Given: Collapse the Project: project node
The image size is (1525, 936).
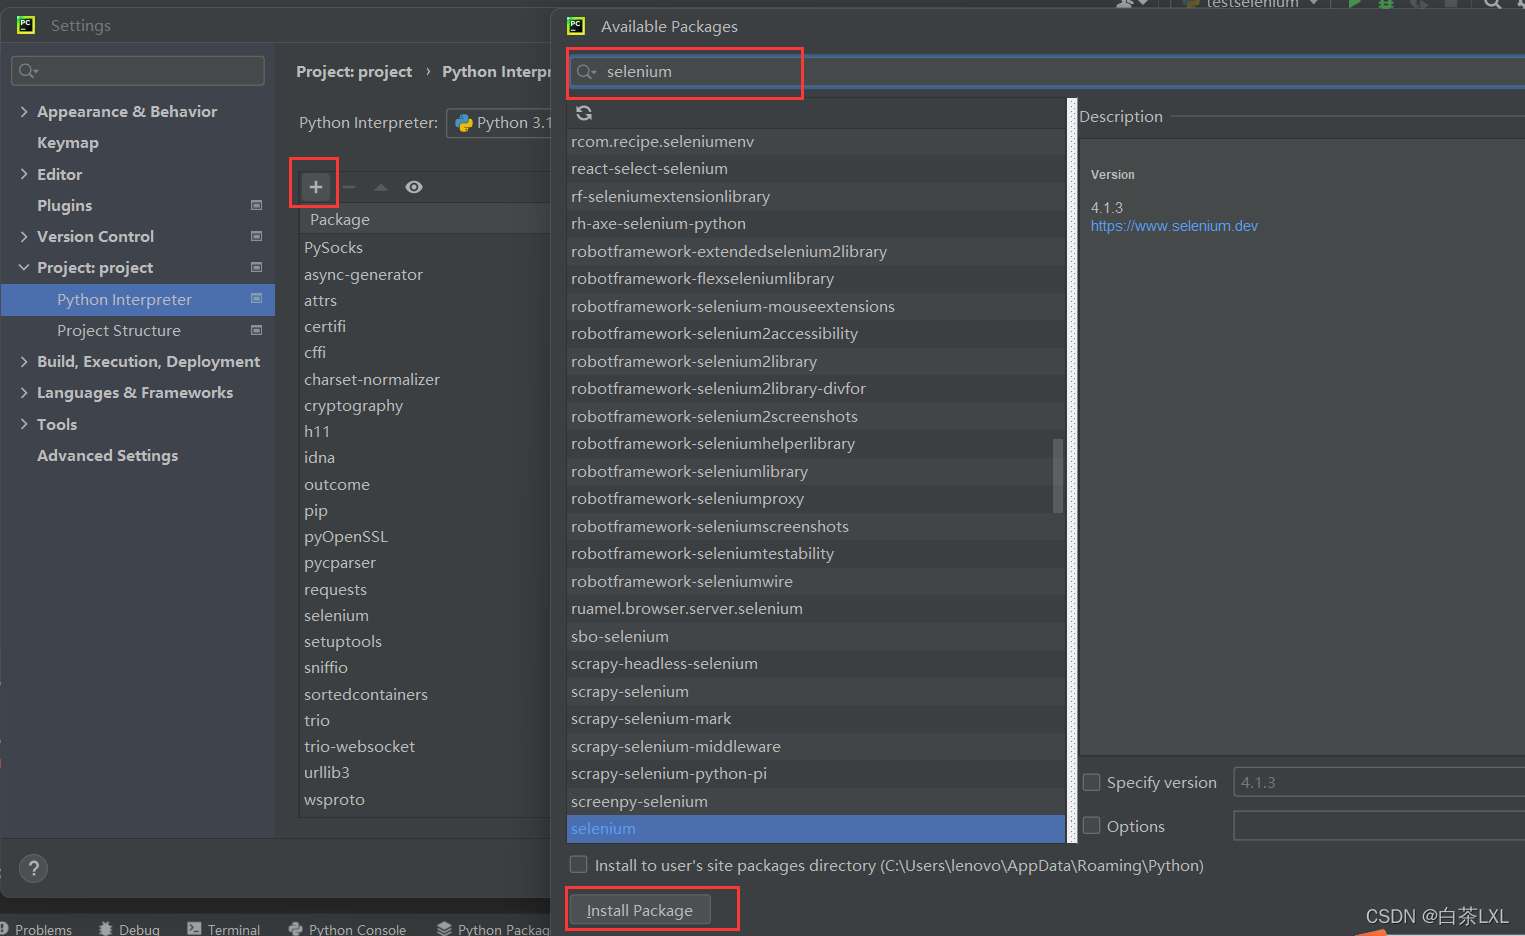Looking at the screenshot, I should (x=24, y=267).
